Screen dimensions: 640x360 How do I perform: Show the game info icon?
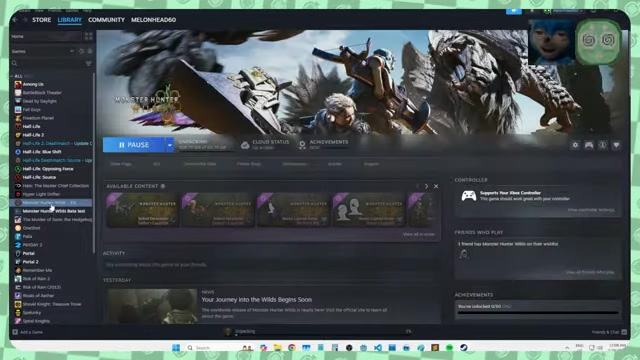pyautogui.click(x=602, y=145)
